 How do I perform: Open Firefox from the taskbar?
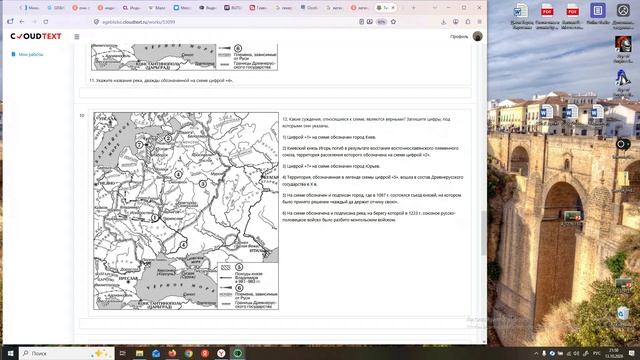[172, 353]
